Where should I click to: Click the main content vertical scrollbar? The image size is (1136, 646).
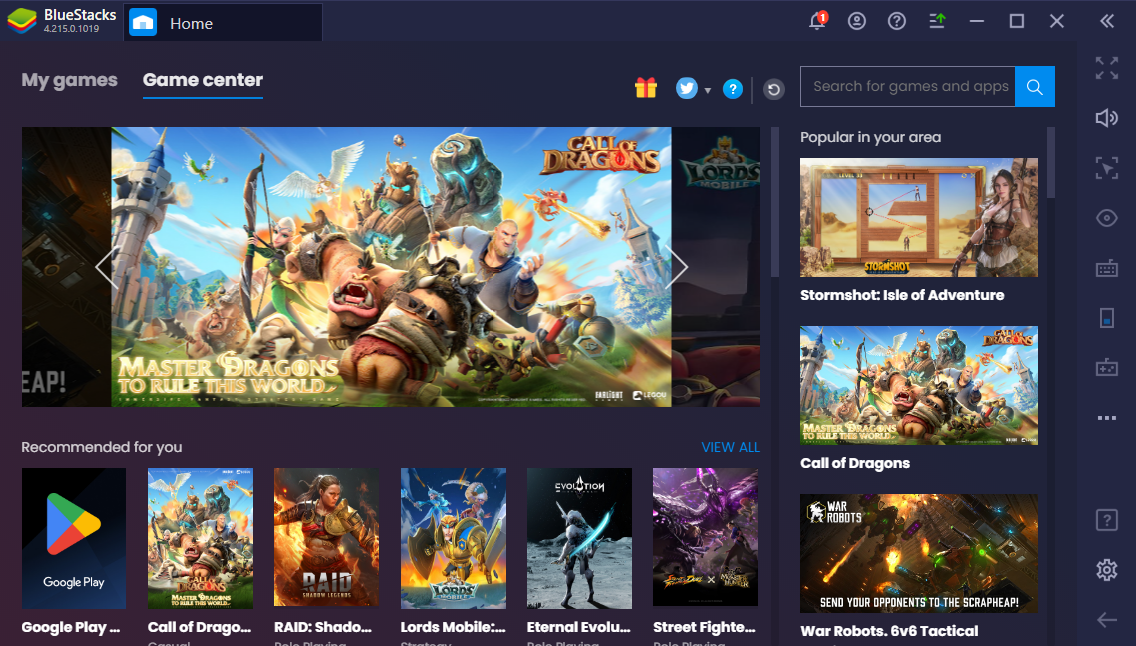click(774, 203)
